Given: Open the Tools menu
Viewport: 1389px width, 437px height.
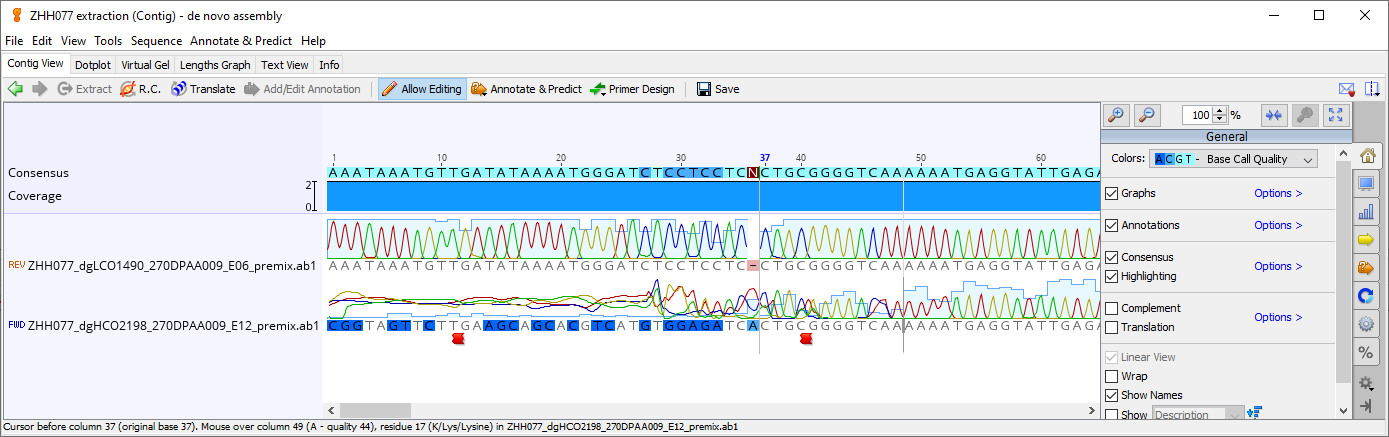Looking at the screenshot, I should [x=108, y=41].
